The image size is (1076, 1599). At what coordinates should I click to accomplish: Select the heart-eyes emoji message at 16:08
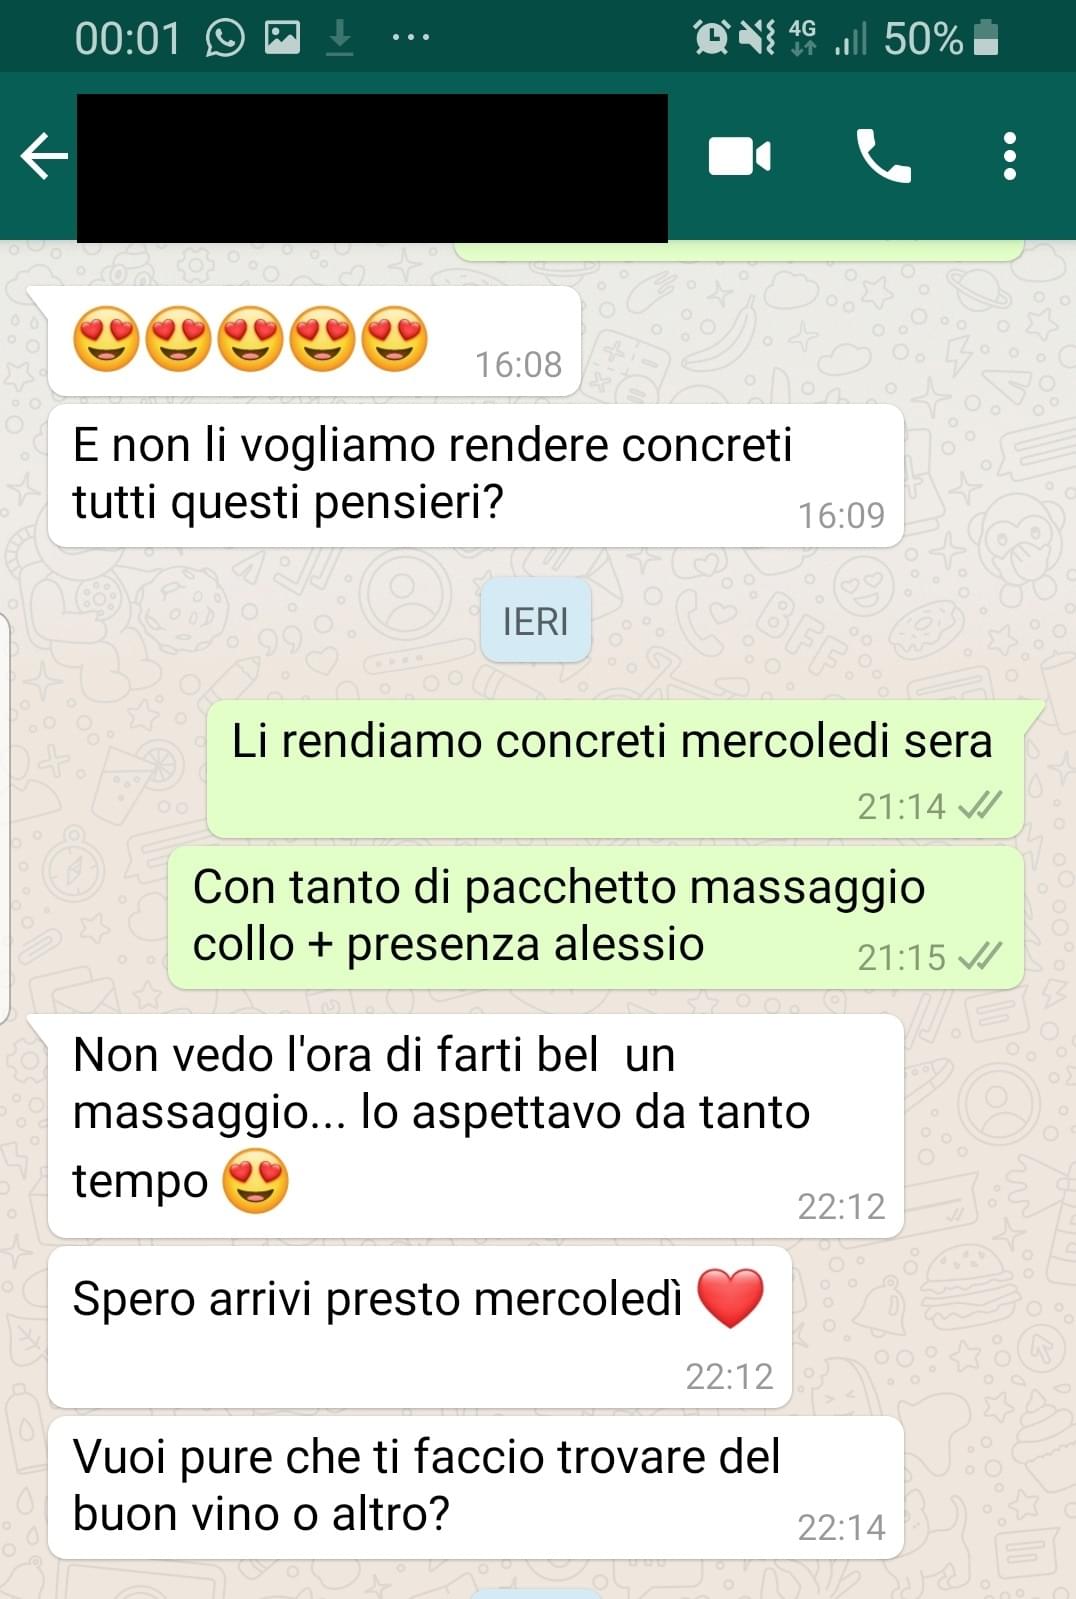tap(314, 341)
